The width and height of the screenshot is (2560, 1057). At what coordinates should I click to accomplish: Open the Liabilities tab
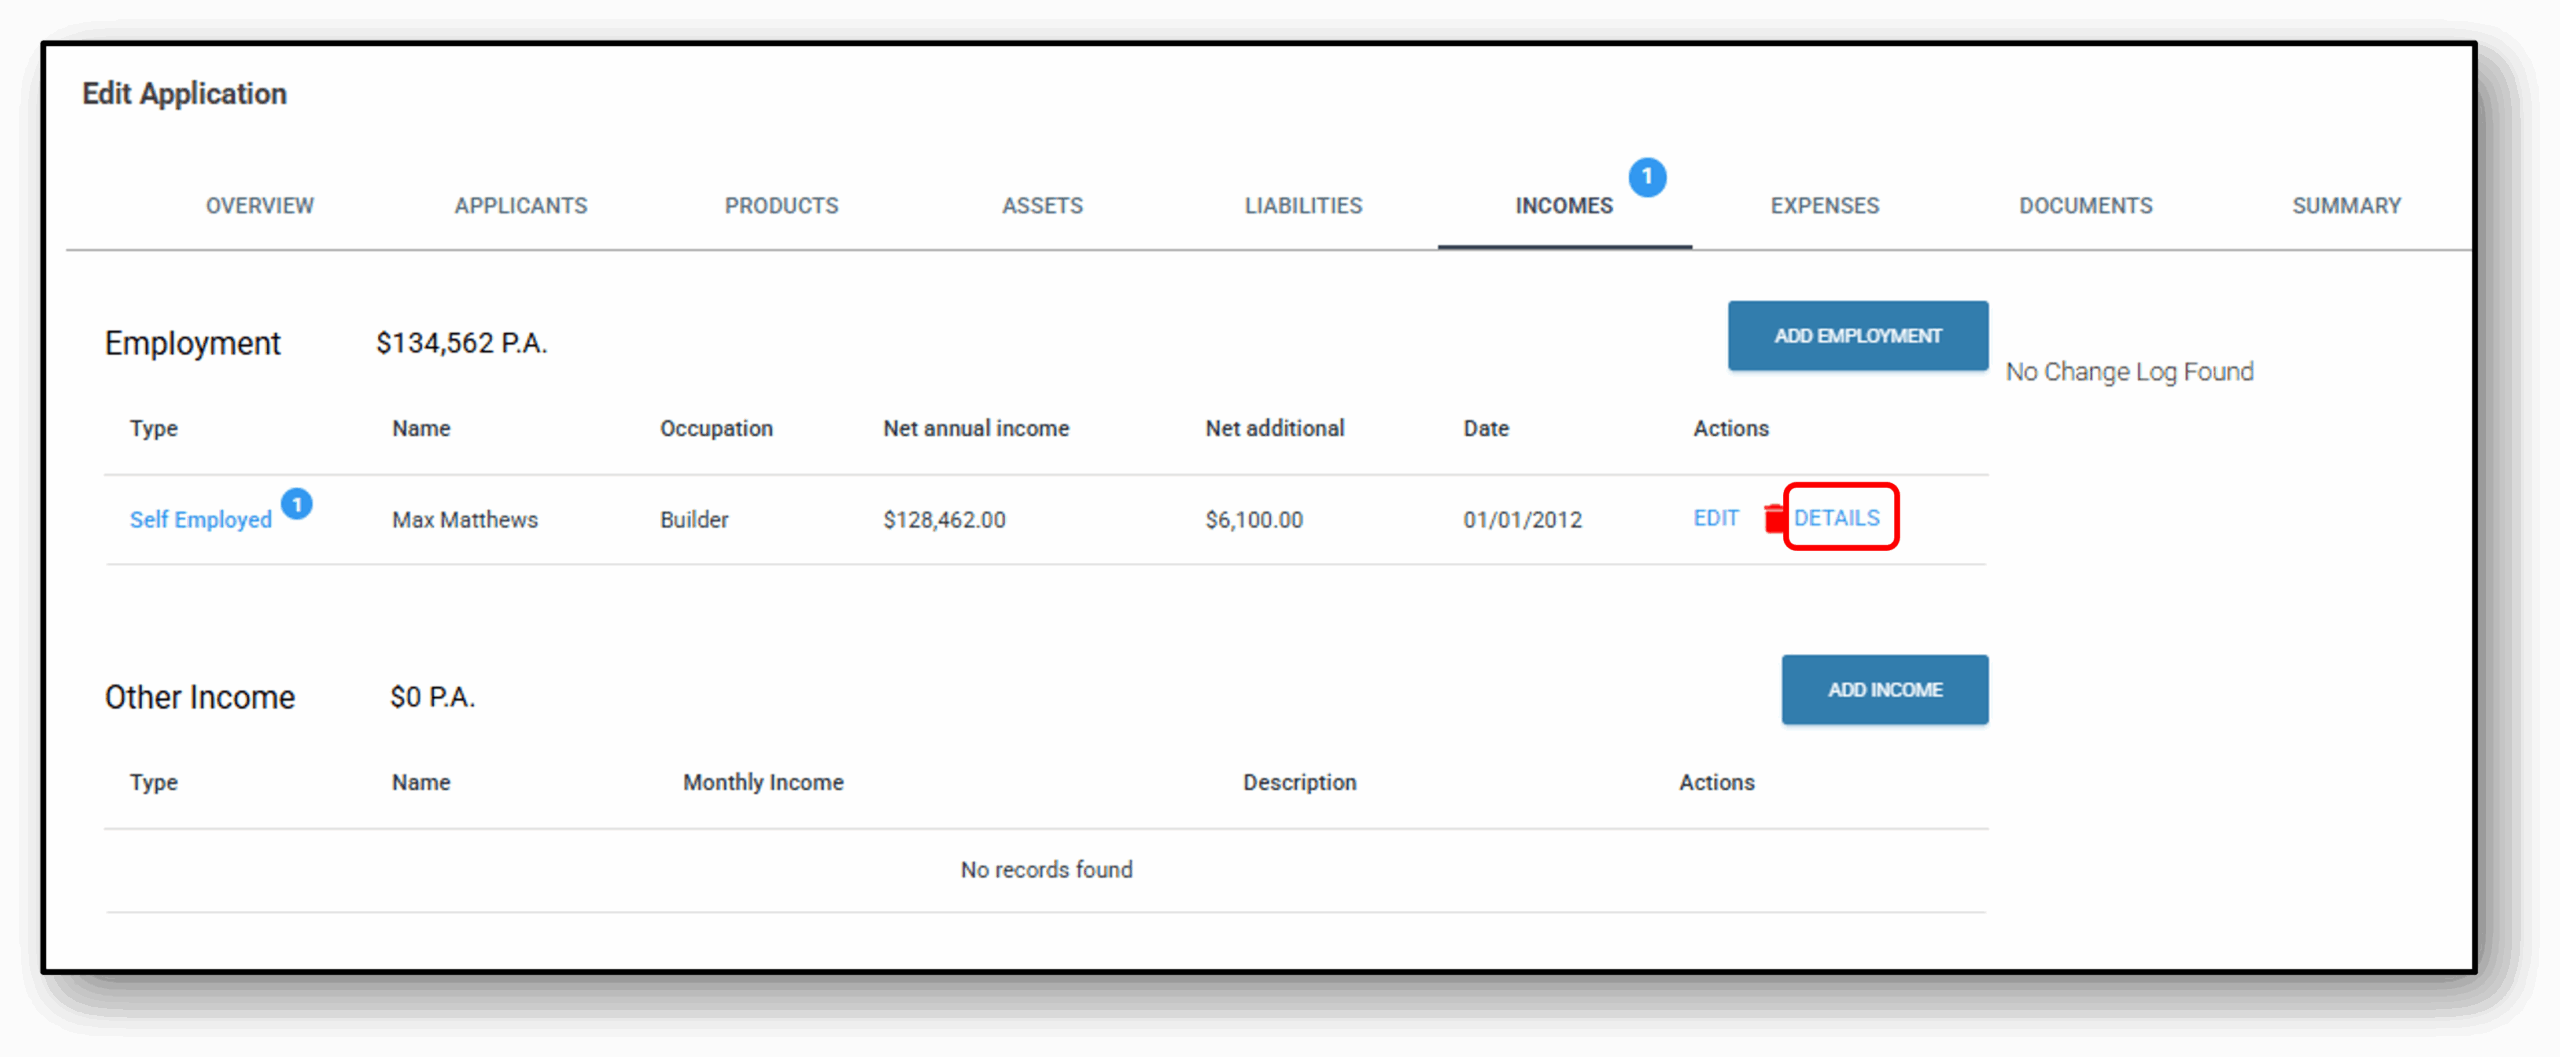pos(1303,206)
